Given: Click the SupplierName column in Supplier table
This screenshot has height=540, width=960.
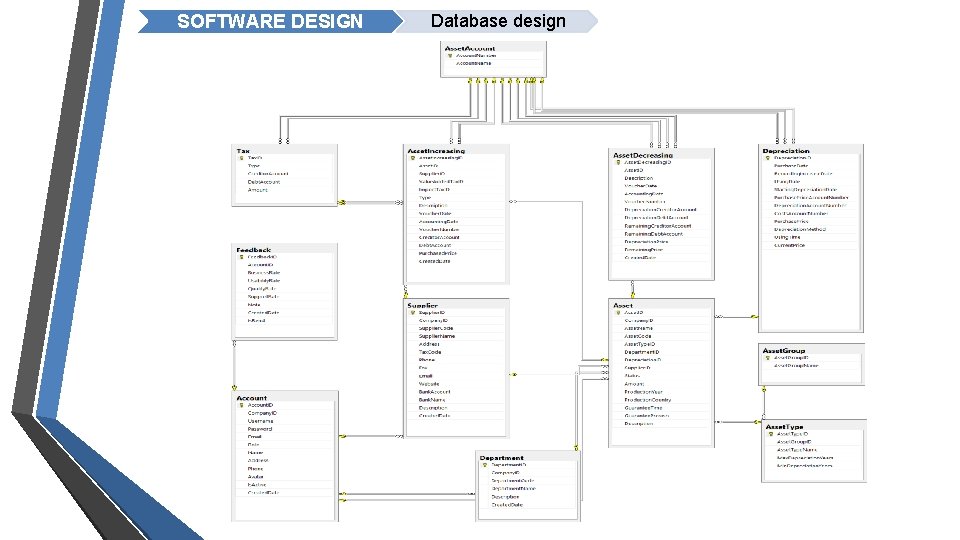Looking at the screenshot, I should [437, 337].
